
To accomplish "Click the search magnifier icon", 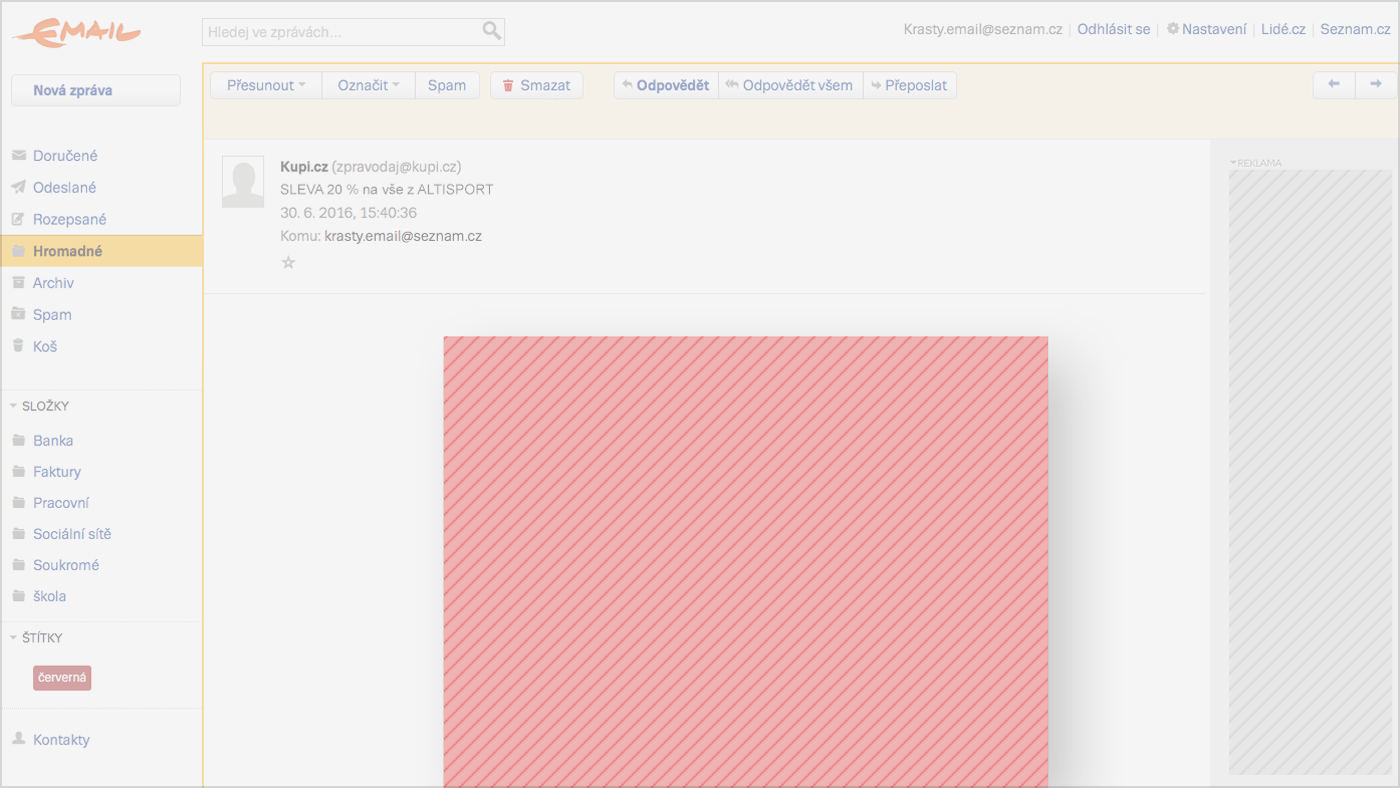I will pyautogui.click(x=491, y=31).
